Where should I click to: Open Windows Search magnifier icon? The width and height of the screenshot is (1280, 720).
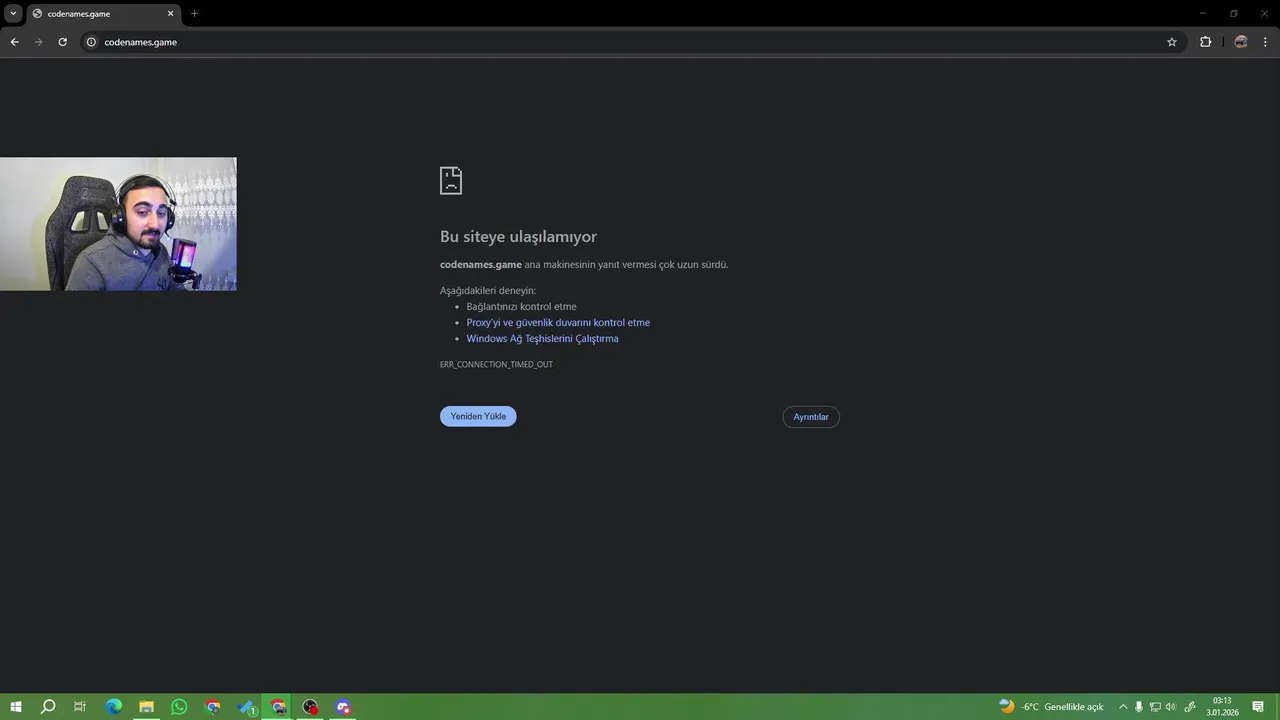coord(48,707)
